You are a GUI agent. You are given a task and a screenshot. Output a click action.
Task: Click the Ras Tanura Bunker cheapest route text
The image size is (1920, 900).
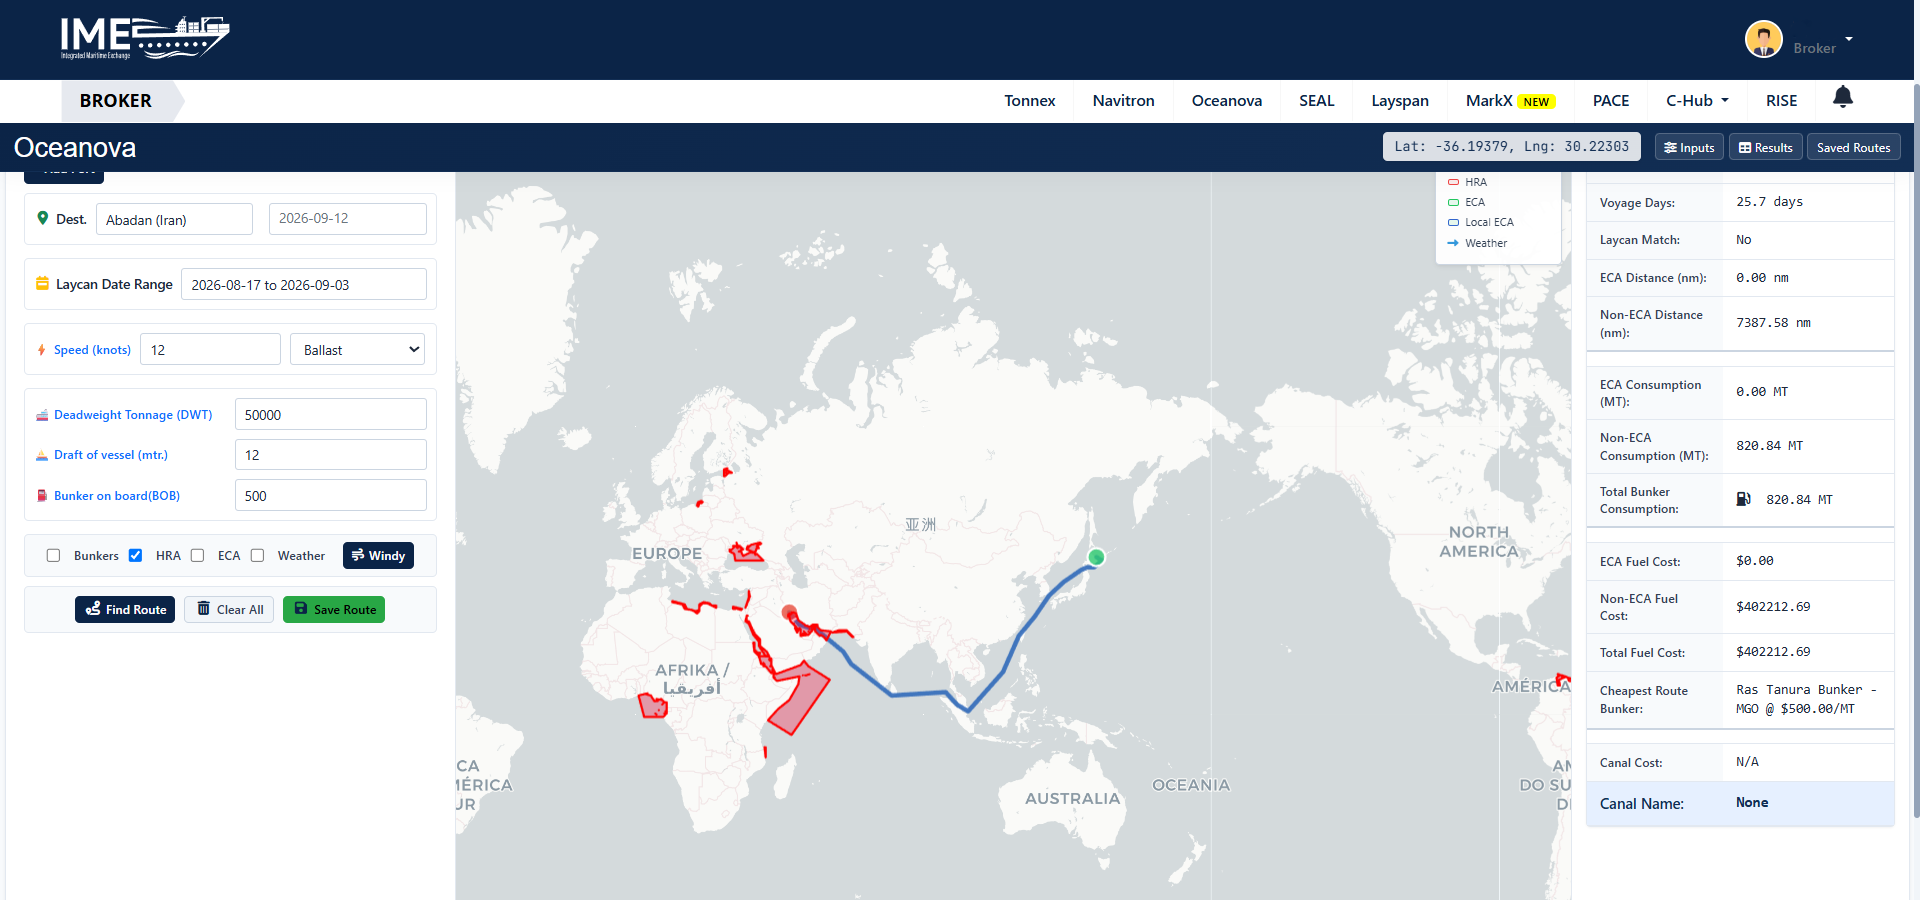(x=1806, y=699)
